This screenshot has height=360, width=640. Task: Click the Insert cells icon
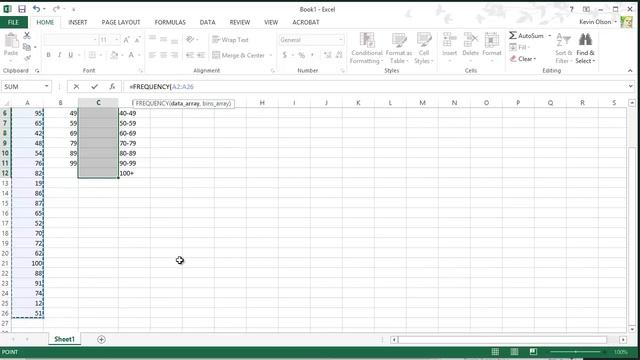(449, 40)
